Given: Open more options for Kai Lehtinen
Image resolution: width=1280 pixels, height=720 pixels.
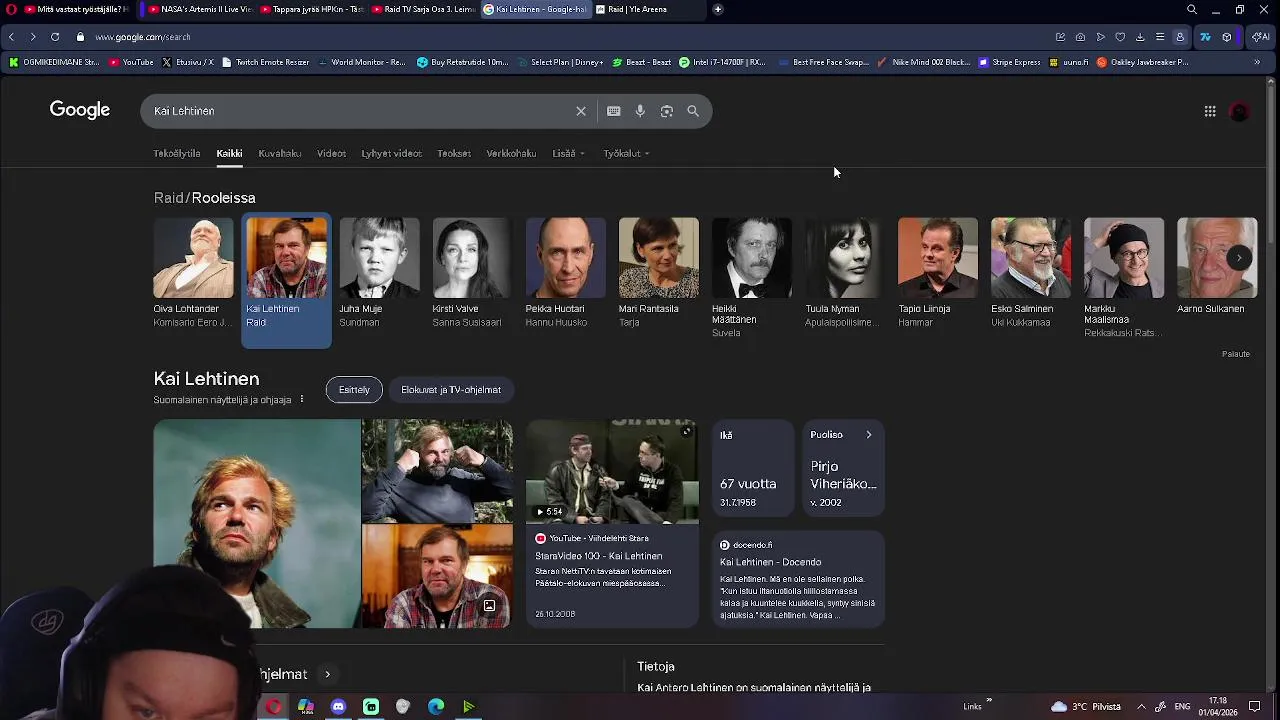Looking at the screenshot, I should pos(302,399).
